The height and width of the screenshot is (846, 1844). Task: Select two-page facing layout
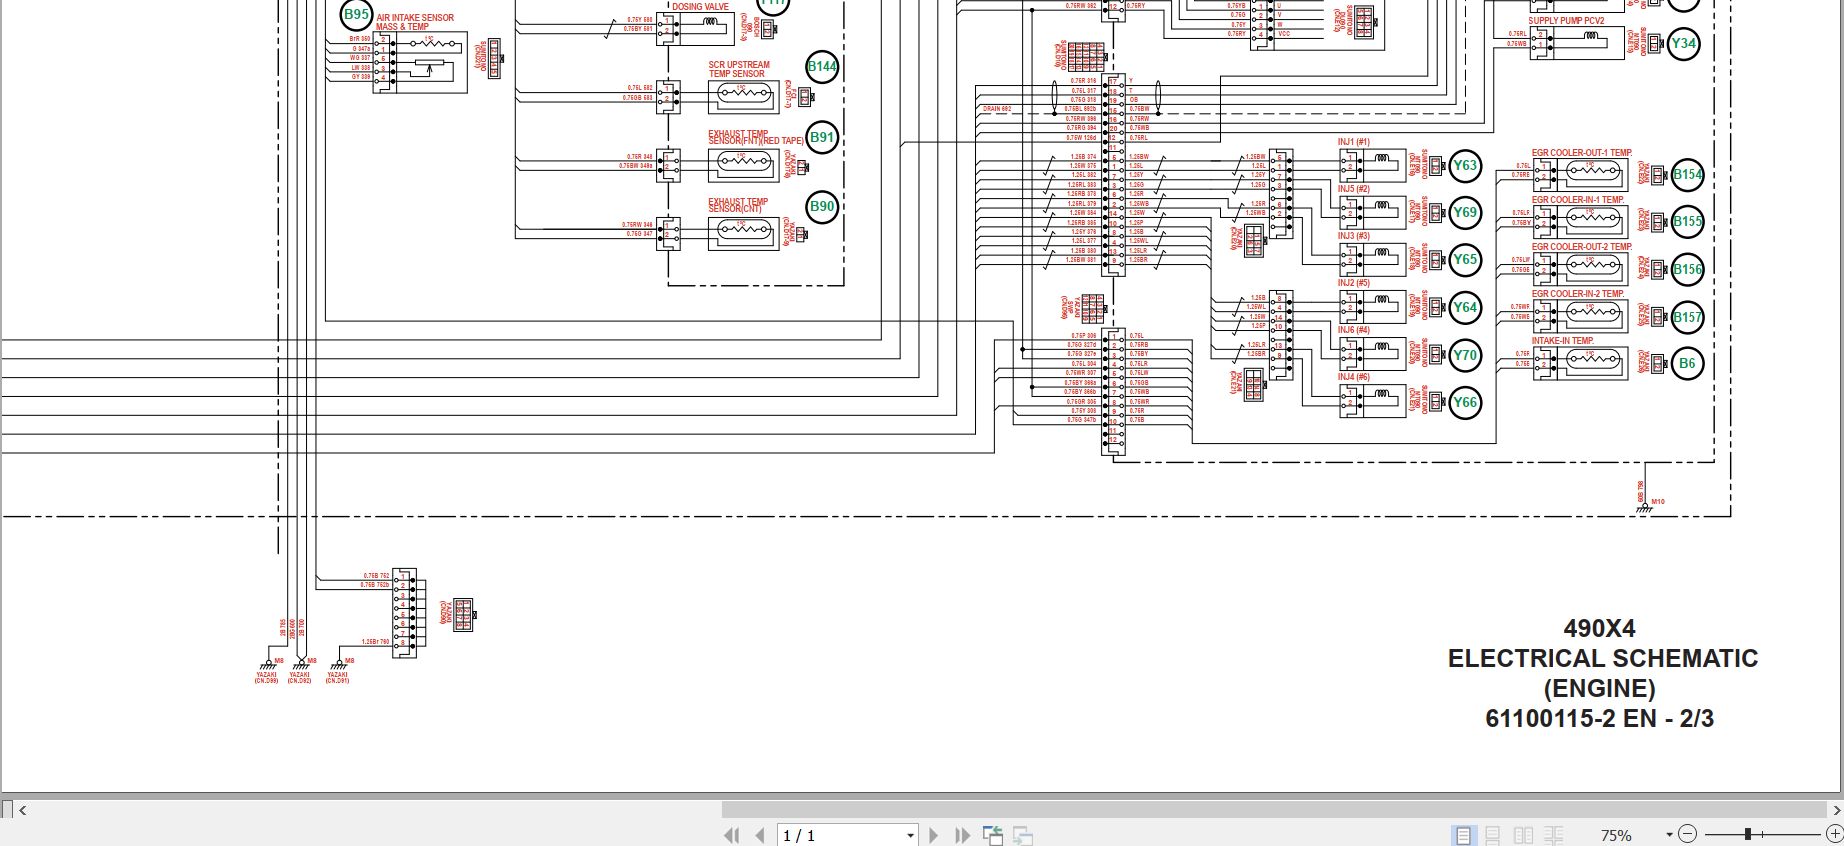tap(1523, 835)
